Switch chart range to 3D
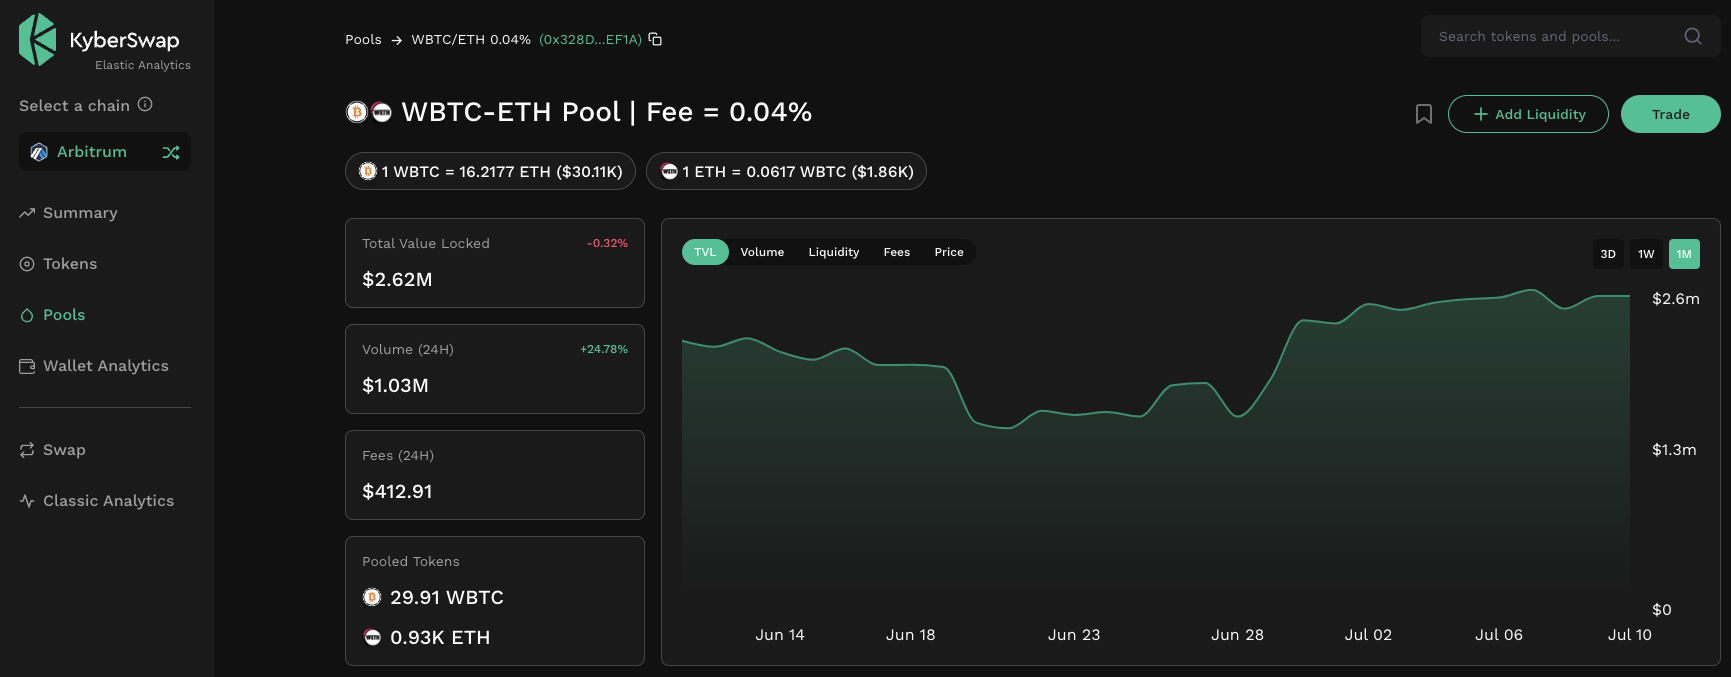1731x677 pixels. click(x=1608, y=254)
